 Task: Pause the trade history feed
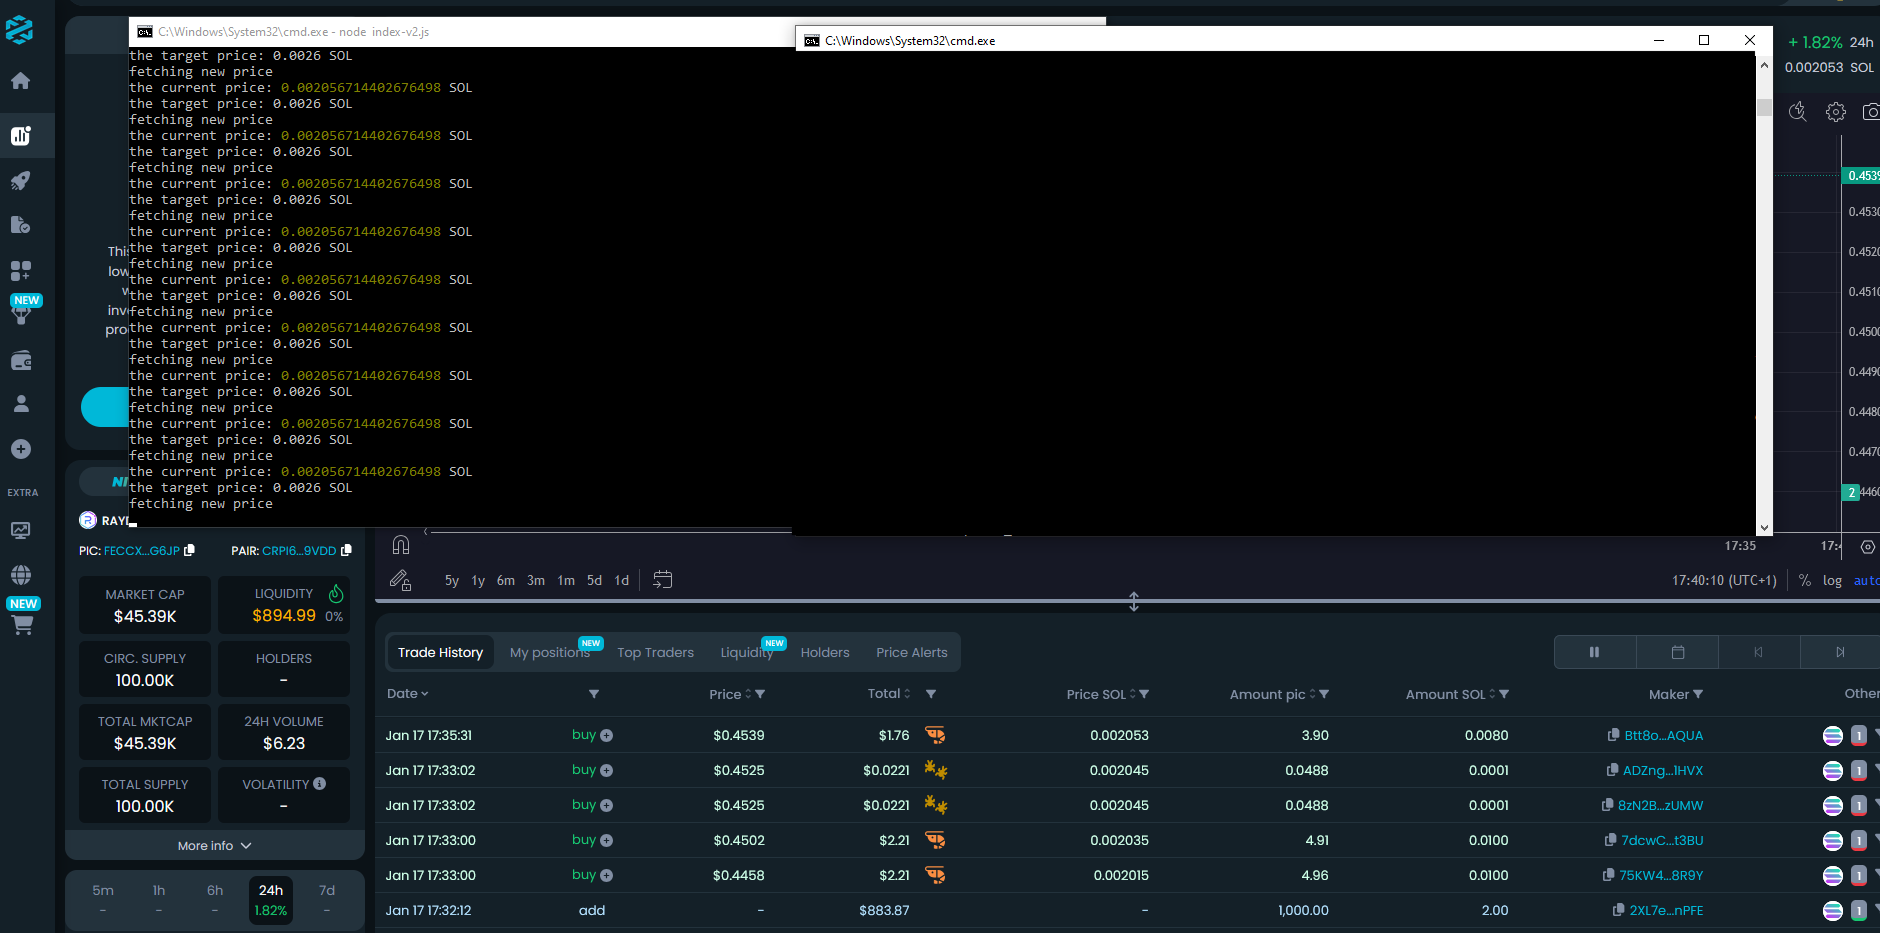(x=1594, y=652)
